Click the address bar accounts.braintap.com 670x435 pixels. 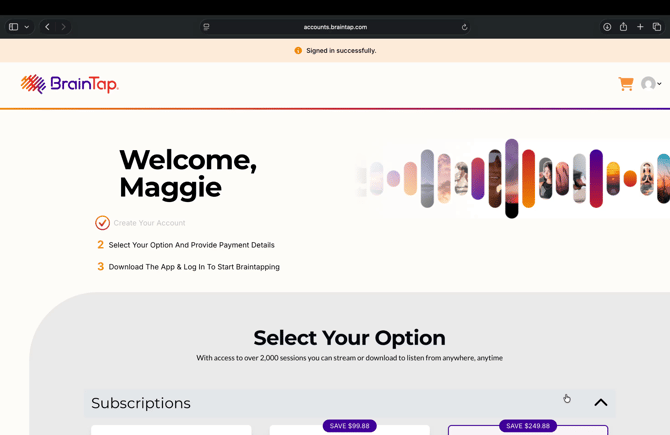[x=335, y=27]
